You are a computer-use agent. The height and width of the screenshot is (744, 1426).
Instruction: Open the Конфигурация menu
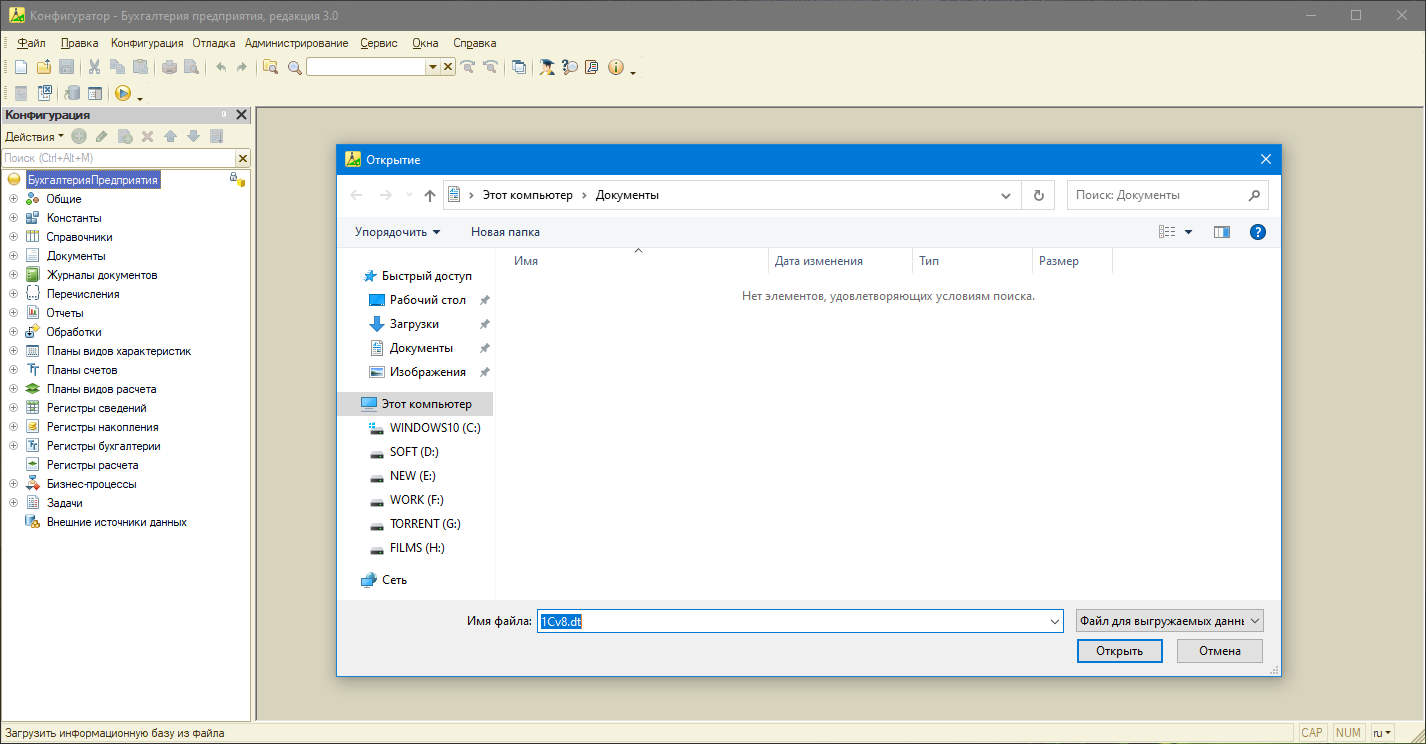tap(147, 43)
